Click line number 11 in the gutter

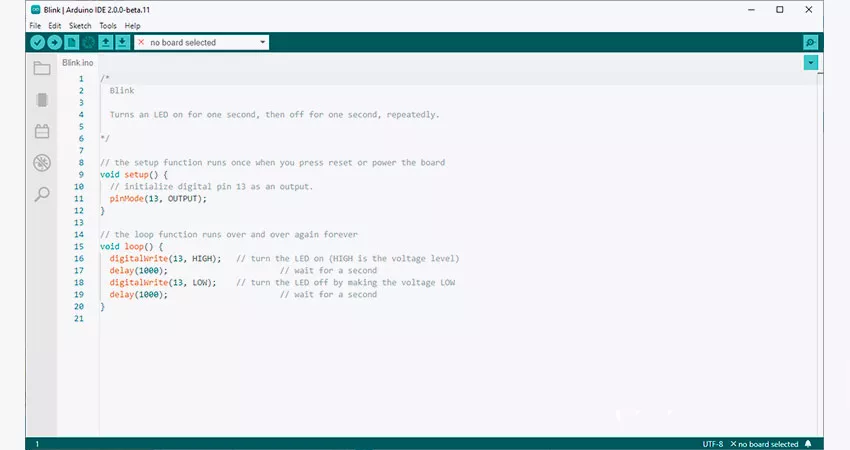point(79,198)
